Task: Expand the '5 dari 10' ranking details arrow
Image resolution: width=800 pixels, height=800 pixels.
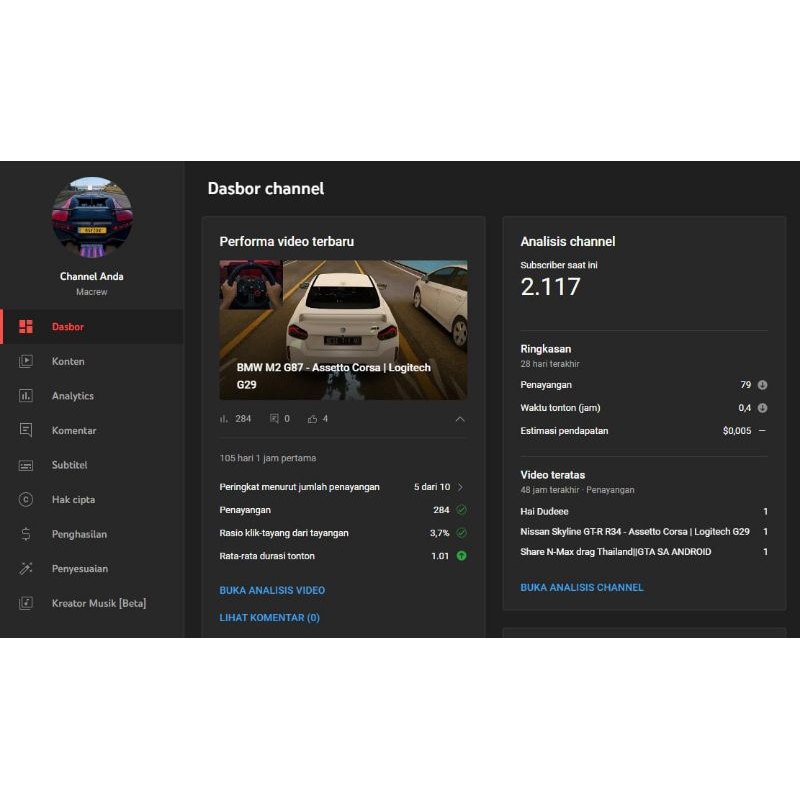Action: (x=461, y=486)
